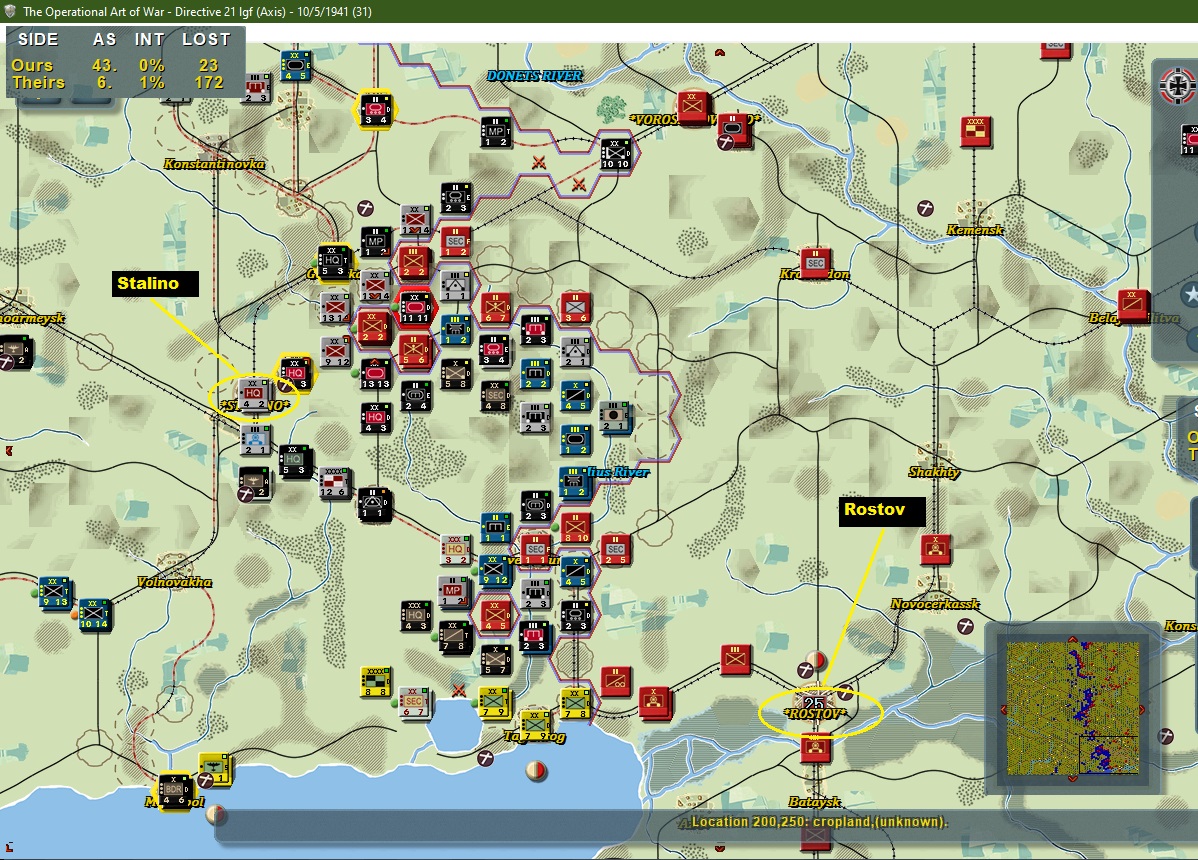The image size is (1198, 860).
Task: Select the black XX 10-10 unit on the river bend
Action: (615, 154)
